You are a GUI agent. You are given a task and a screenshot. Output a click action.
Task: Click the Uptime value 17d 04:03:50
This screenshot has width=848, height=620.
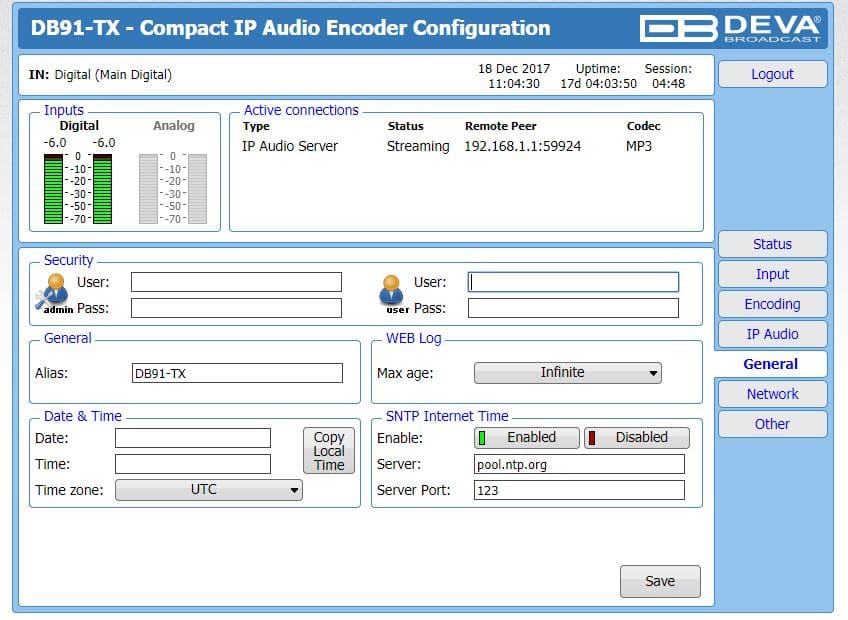(598, 84)
